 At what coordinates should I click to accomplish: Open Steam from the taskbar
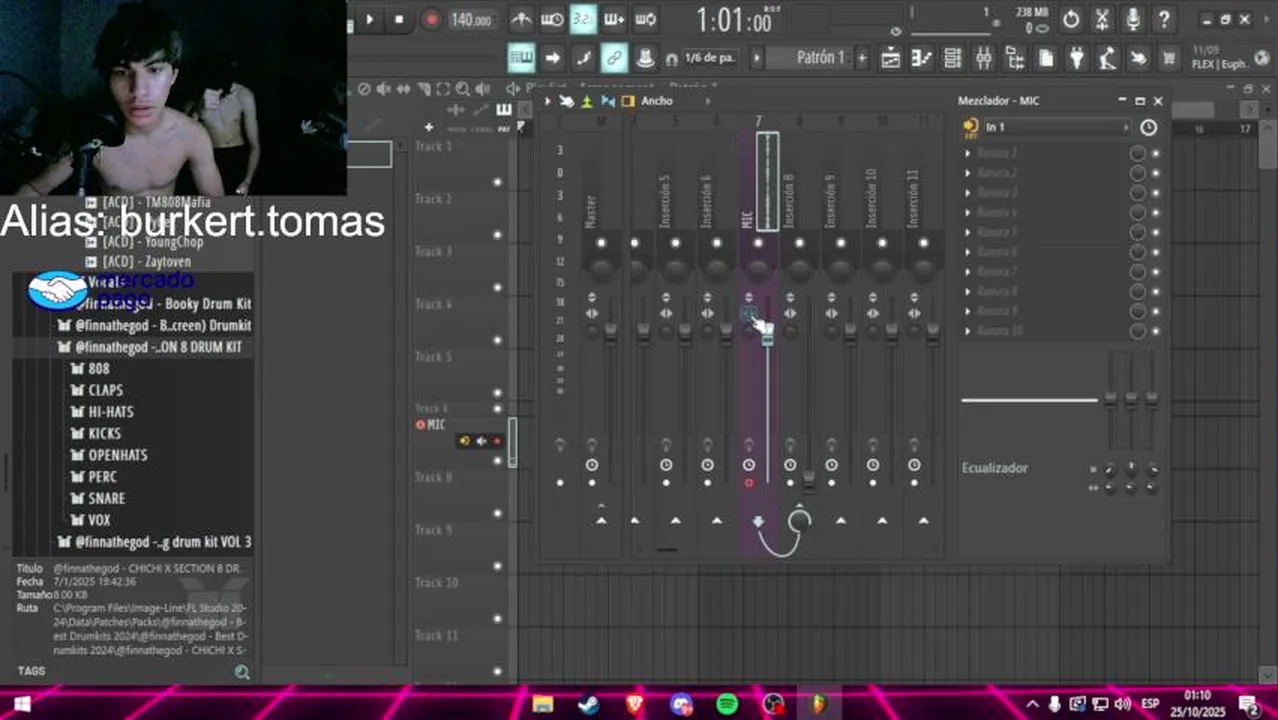click(x=588, y=704)
